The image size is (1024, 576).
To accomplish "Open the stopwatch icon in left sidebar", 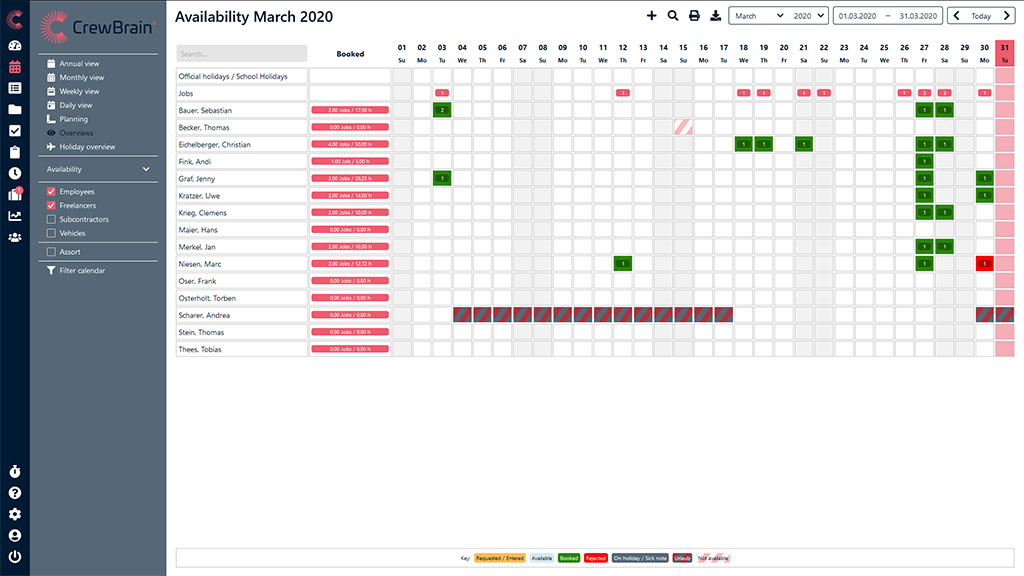I will (x=15, y=471).
